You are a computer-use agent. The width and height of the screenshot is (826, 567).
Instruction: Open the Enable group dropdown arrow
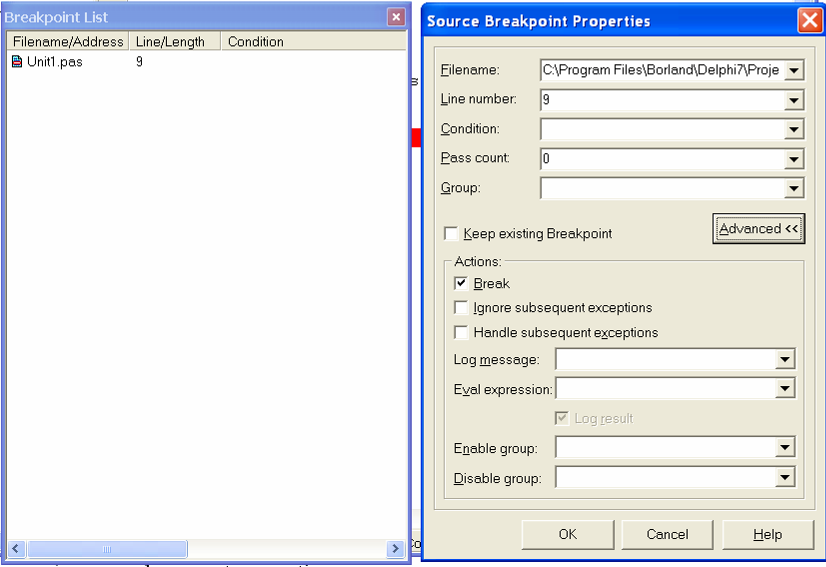[785, 448]
